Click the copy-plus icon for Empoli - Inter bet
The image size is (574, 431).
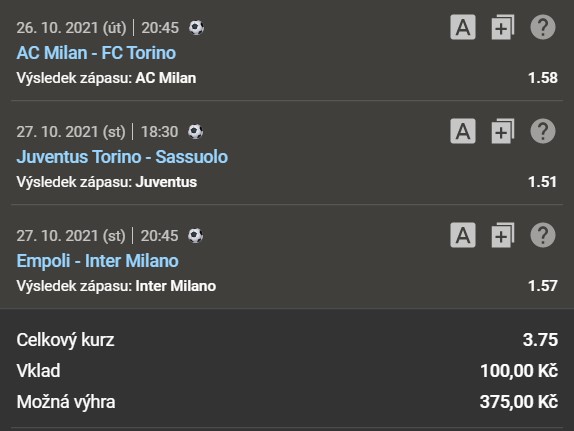[x=503, y=235]
